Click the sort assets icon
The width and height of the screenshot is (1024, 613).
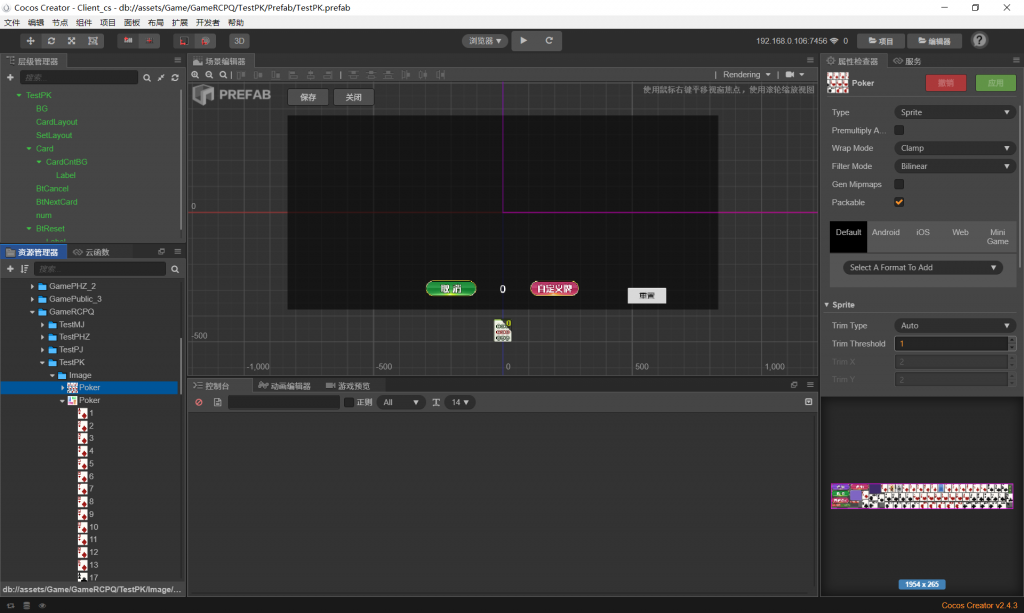click(24, 269)
